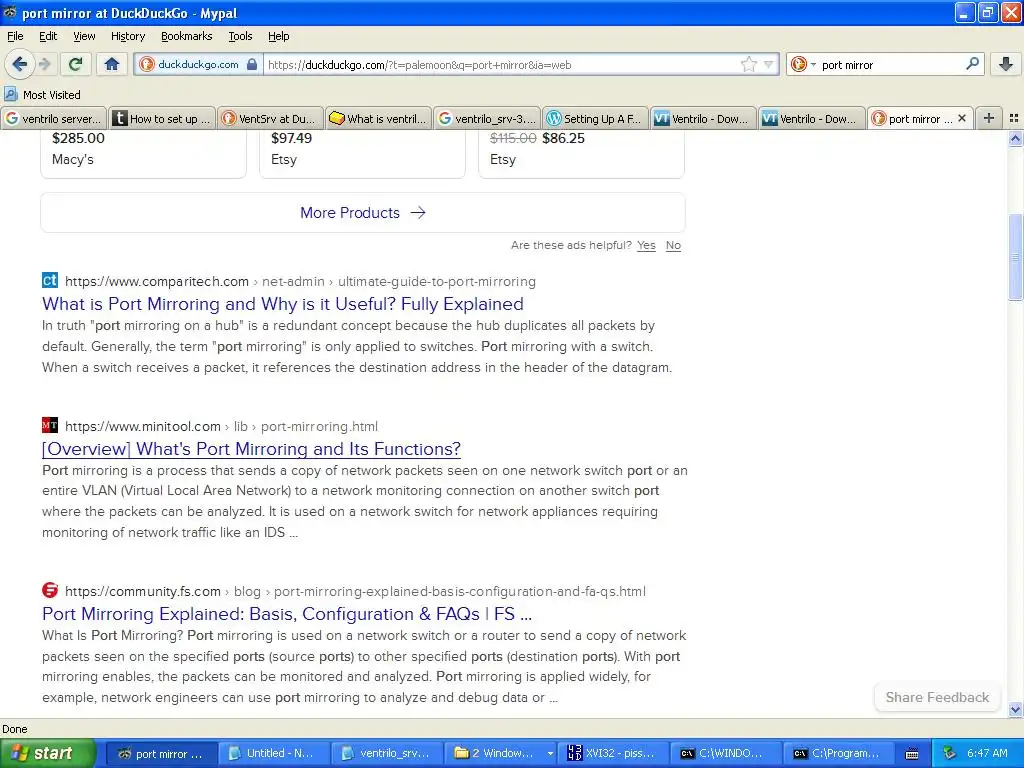Switch to 'Untitled - N...' Notepad taskbar item
This screenshot has width=1024, height=768.
pyautogui.click(x=272, y=753)
